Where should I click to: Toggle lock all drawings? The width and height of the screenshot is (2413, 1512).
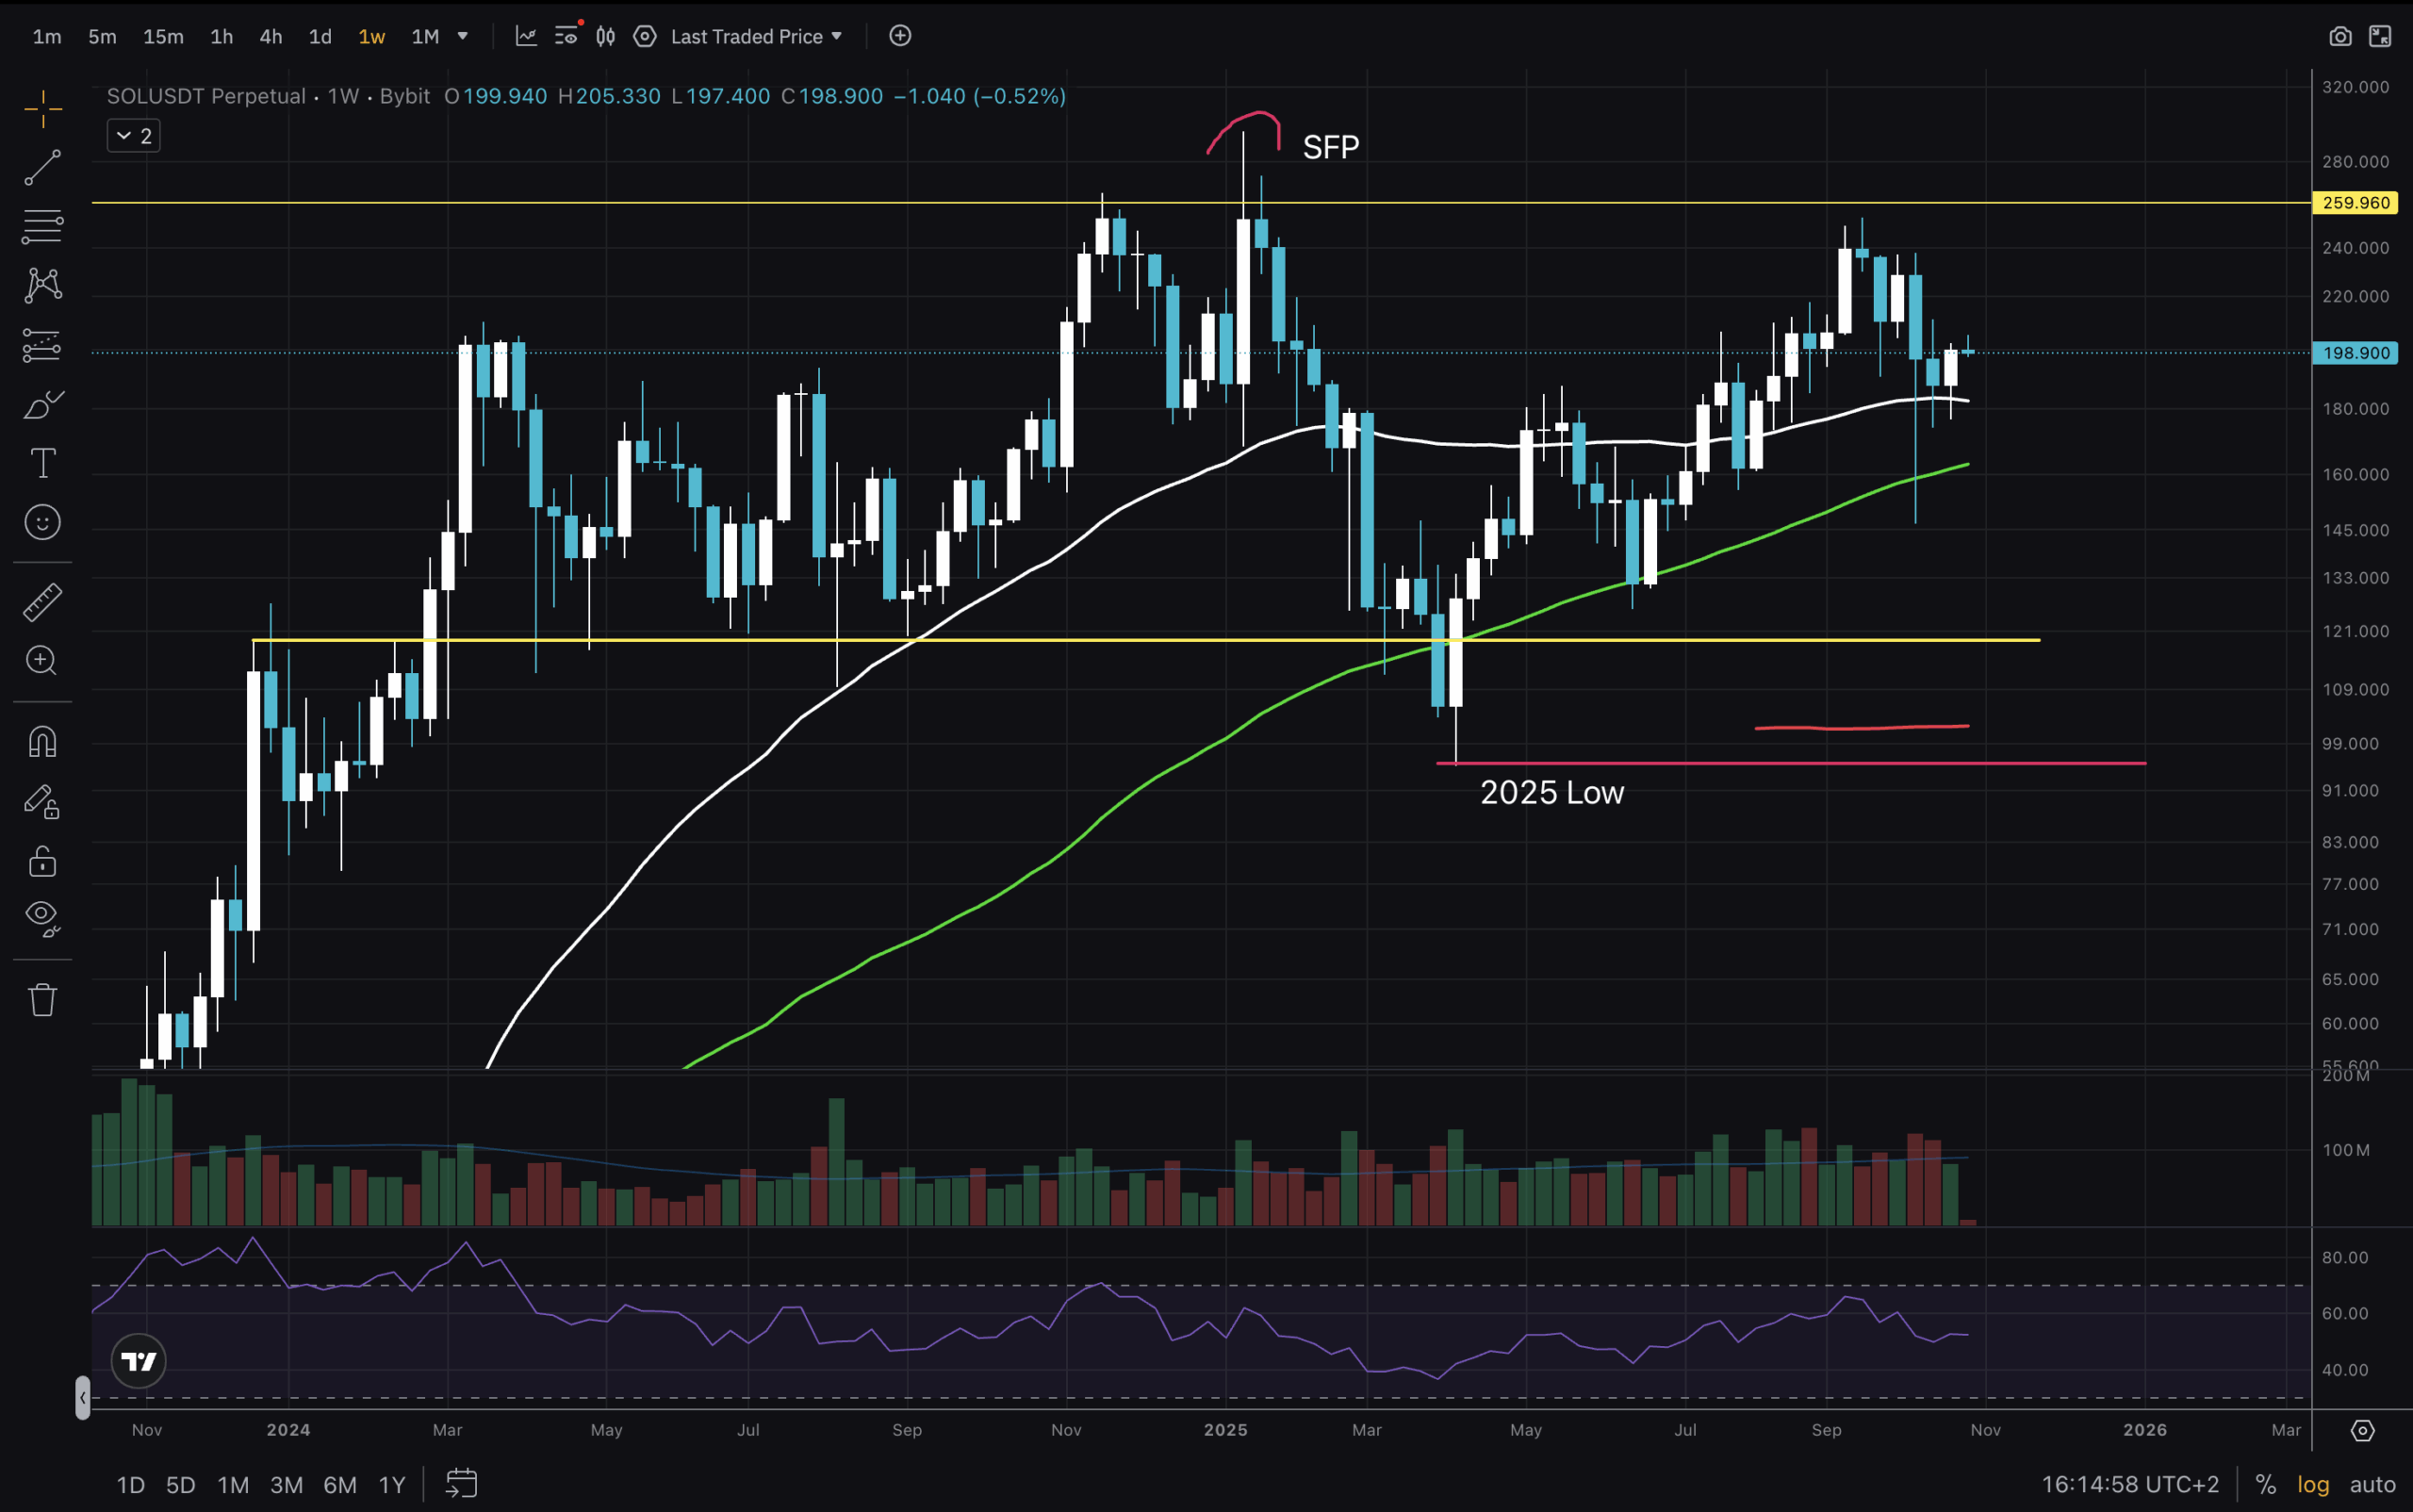click(42, 861)
